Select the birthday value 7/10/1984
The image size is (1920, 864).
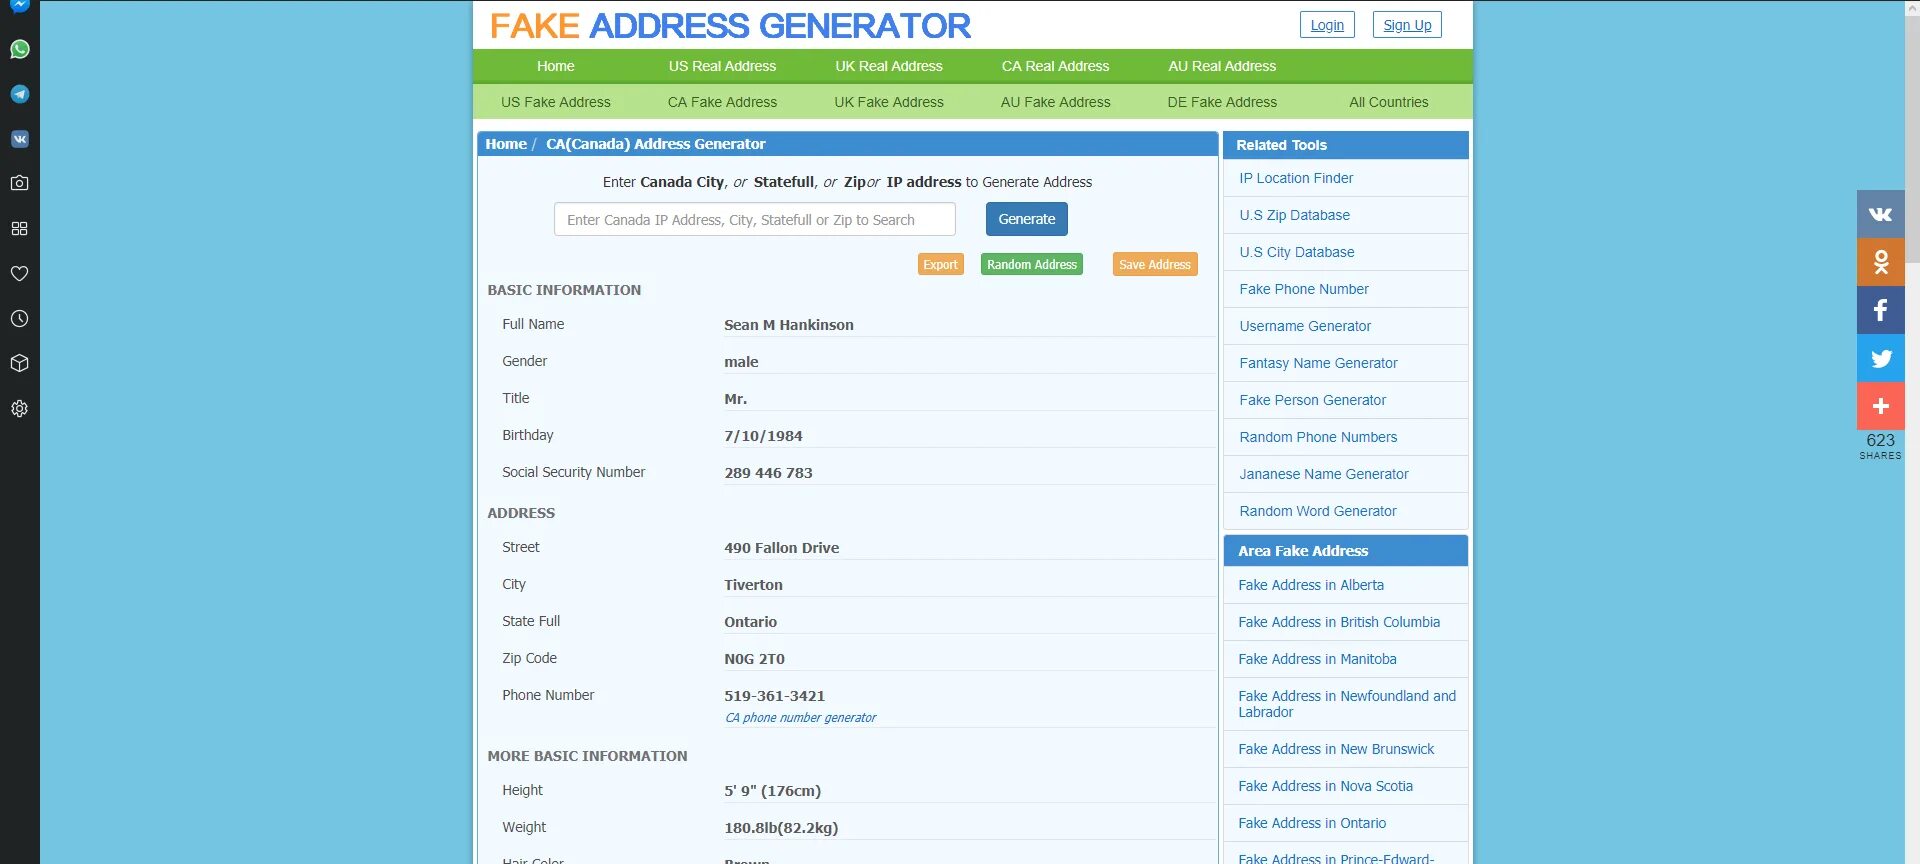[x=763, y=436]
